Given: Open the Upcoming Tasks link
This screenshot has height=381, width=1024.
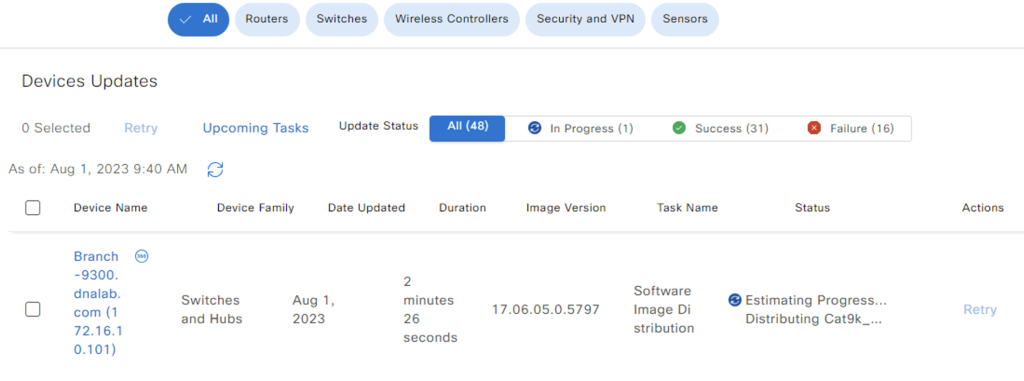Looking at the screenshot, I should 255,128.
